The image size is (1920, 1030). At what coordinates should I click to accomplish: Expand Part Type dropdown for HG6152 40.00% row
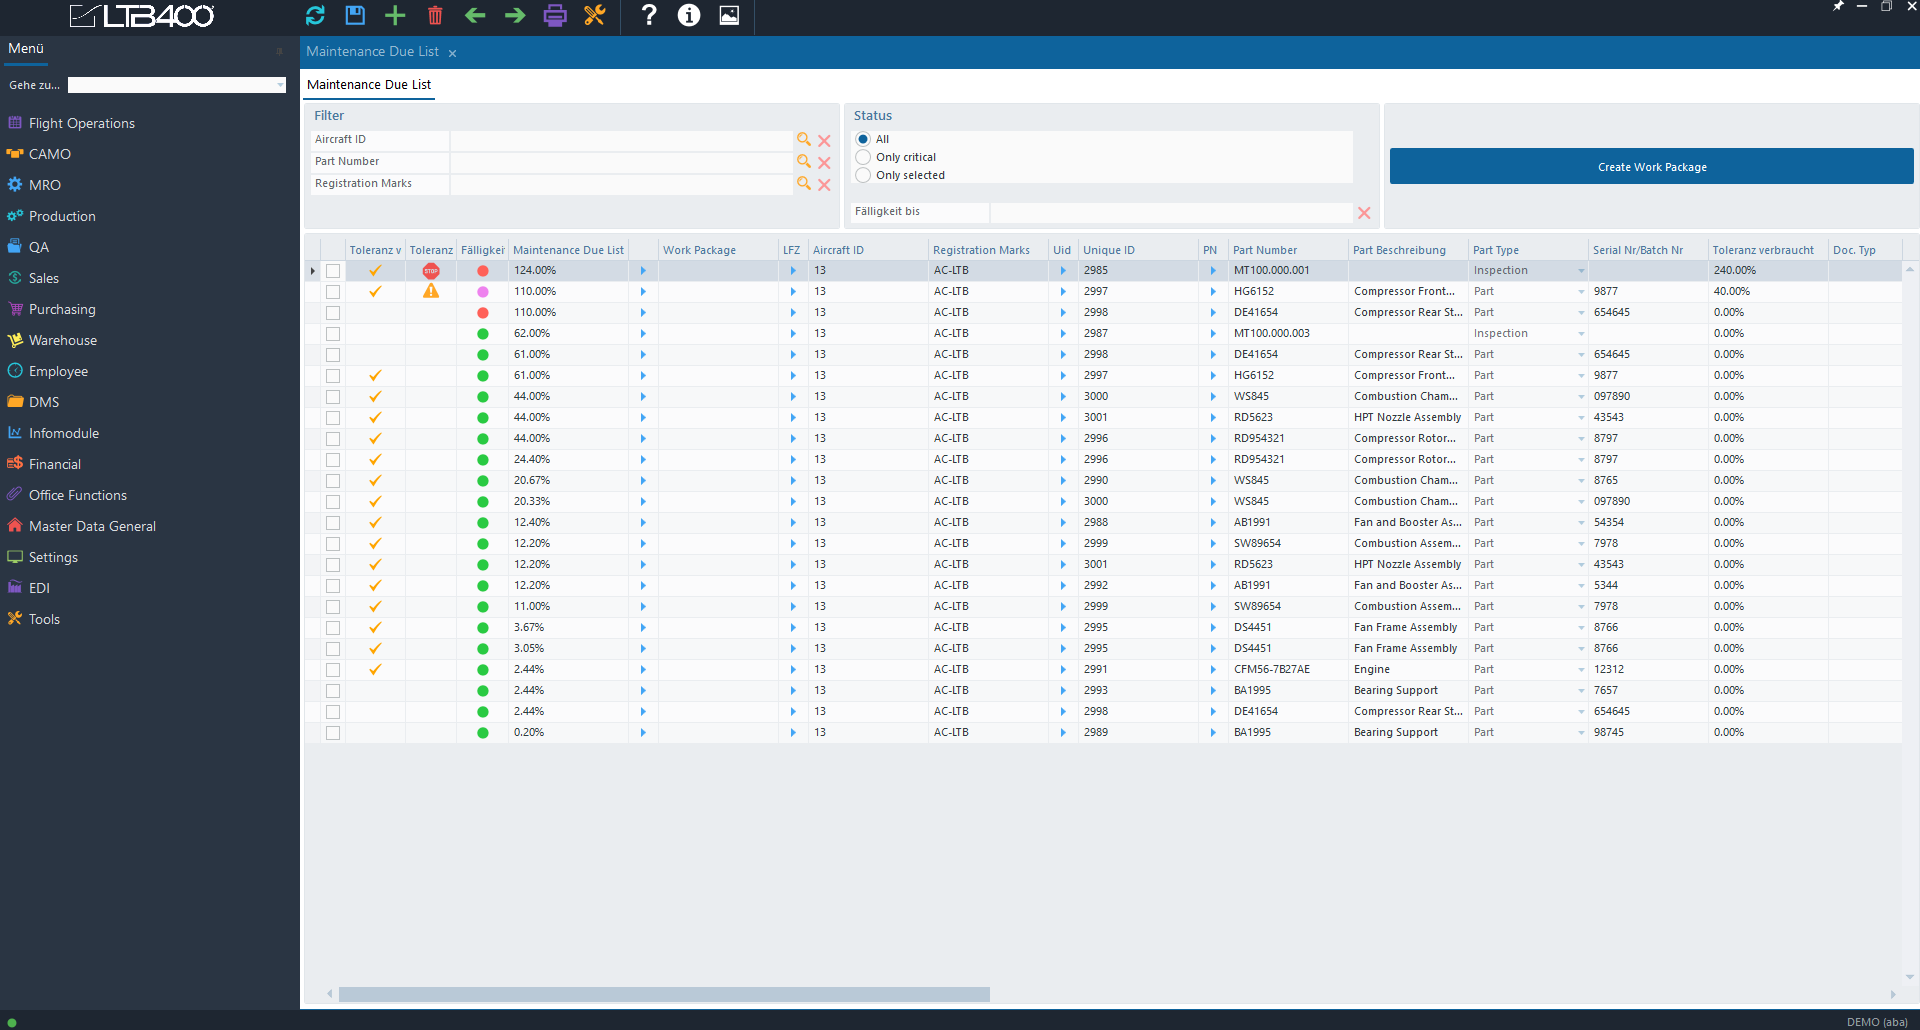[x=1580, y=292]
